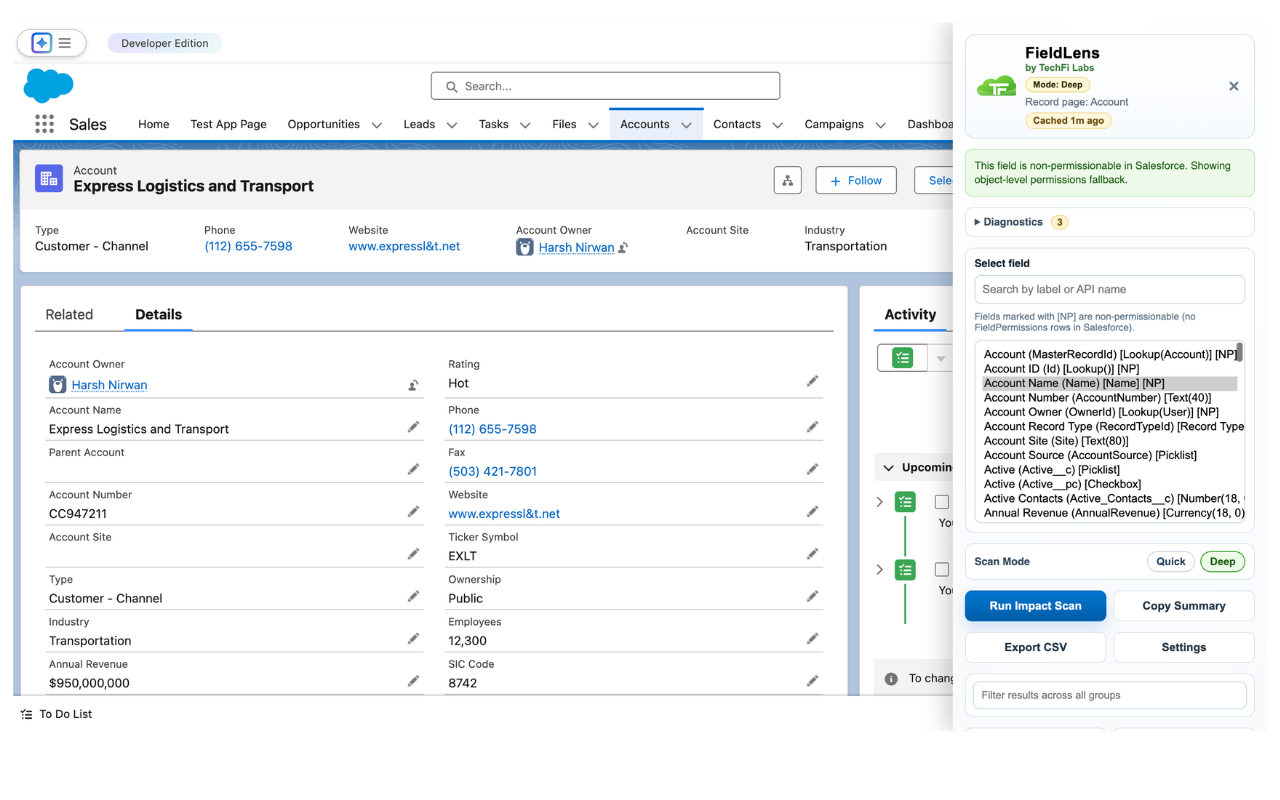Open the Leads tab dropdown arrow
The image size is (1280, 800).
click(x=452, y=125)
